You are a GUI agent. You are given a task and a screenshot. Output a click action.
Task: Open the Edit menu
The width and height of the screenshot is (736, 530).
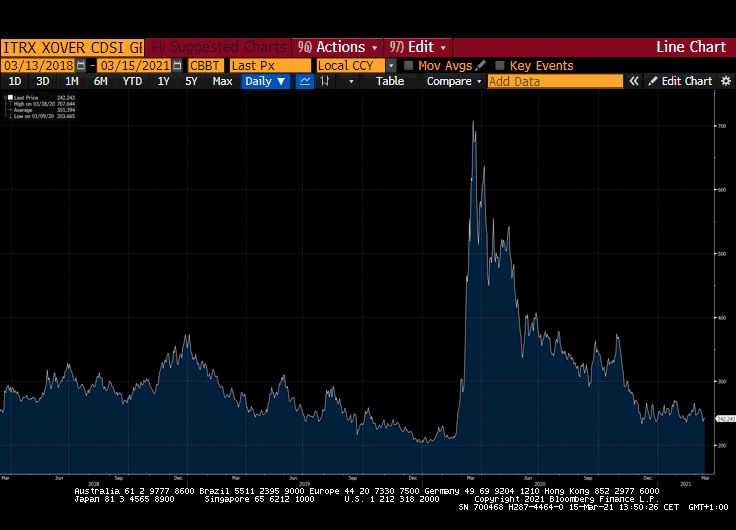coord(418,47)
